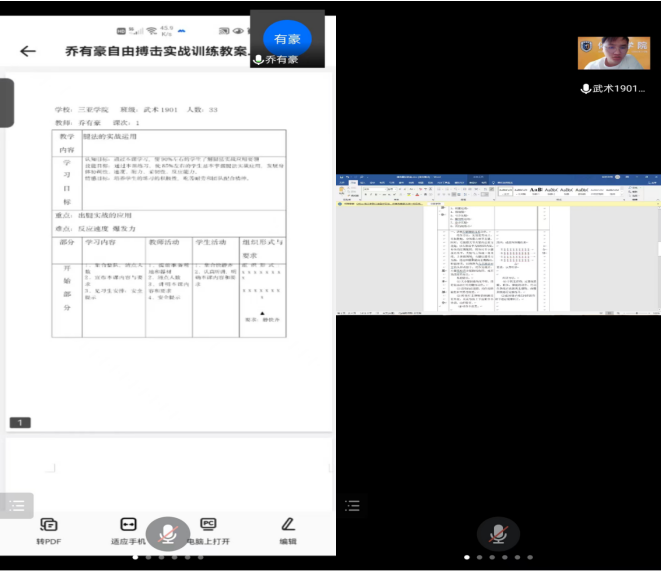Click the document title 乔有豪自由搏击实战训练教案
Screen dimensions: 664x571
point(157,52)
